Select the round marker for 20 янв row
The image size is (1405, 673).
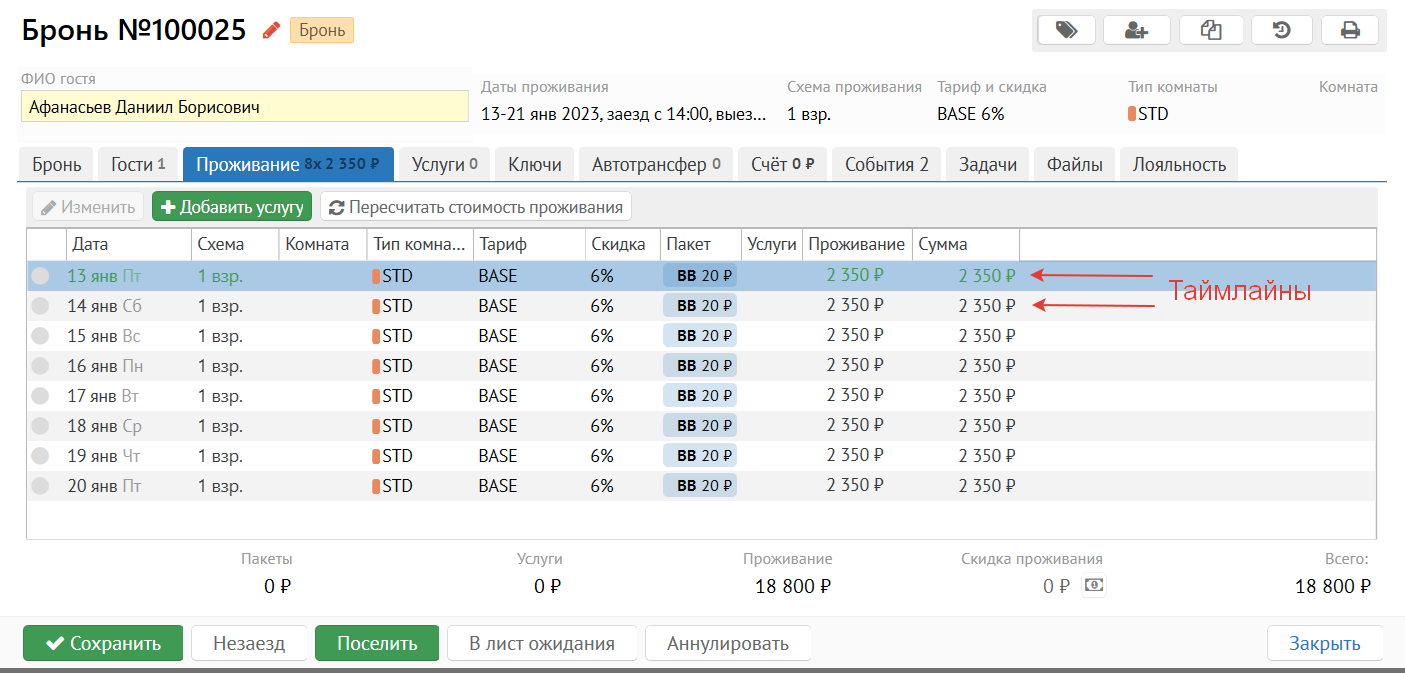[40, 487]
